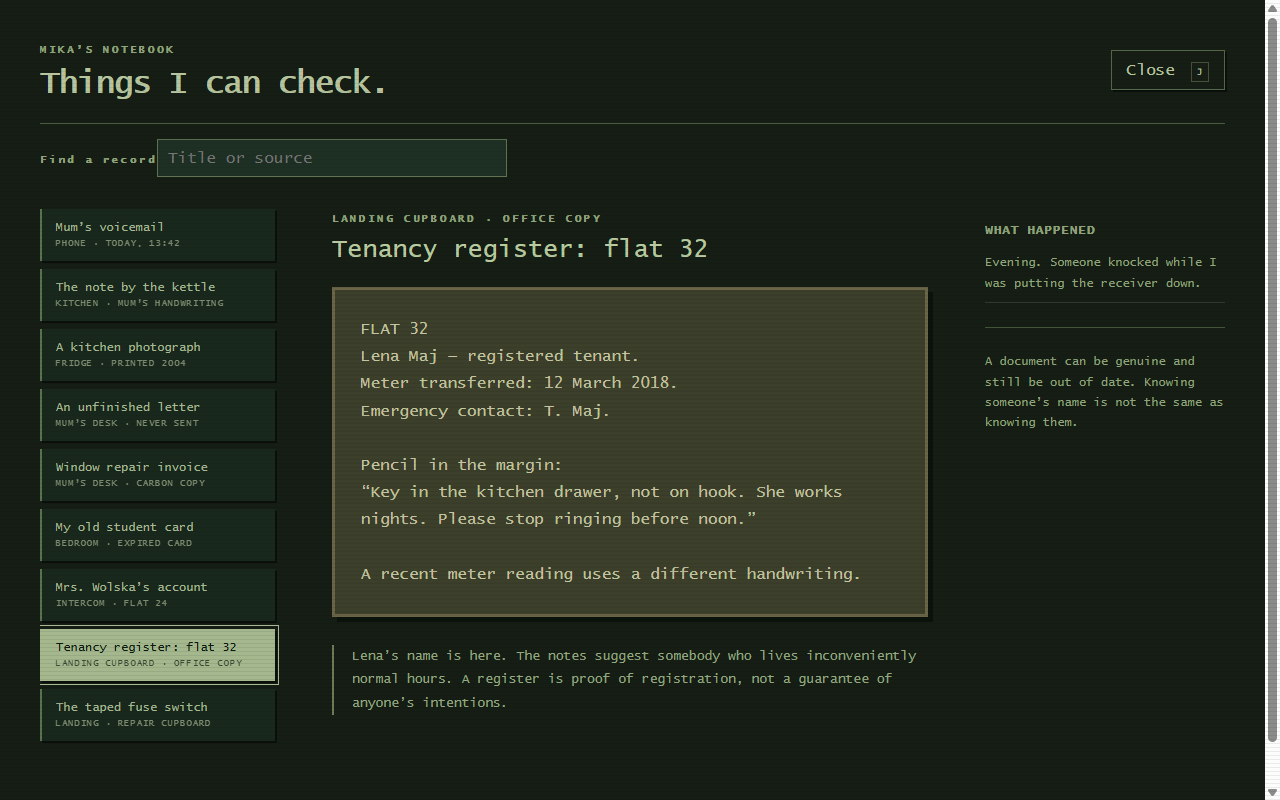
Task: Click the 'MIKA'S NOTEBOOK' label
Action: point(107,49)
